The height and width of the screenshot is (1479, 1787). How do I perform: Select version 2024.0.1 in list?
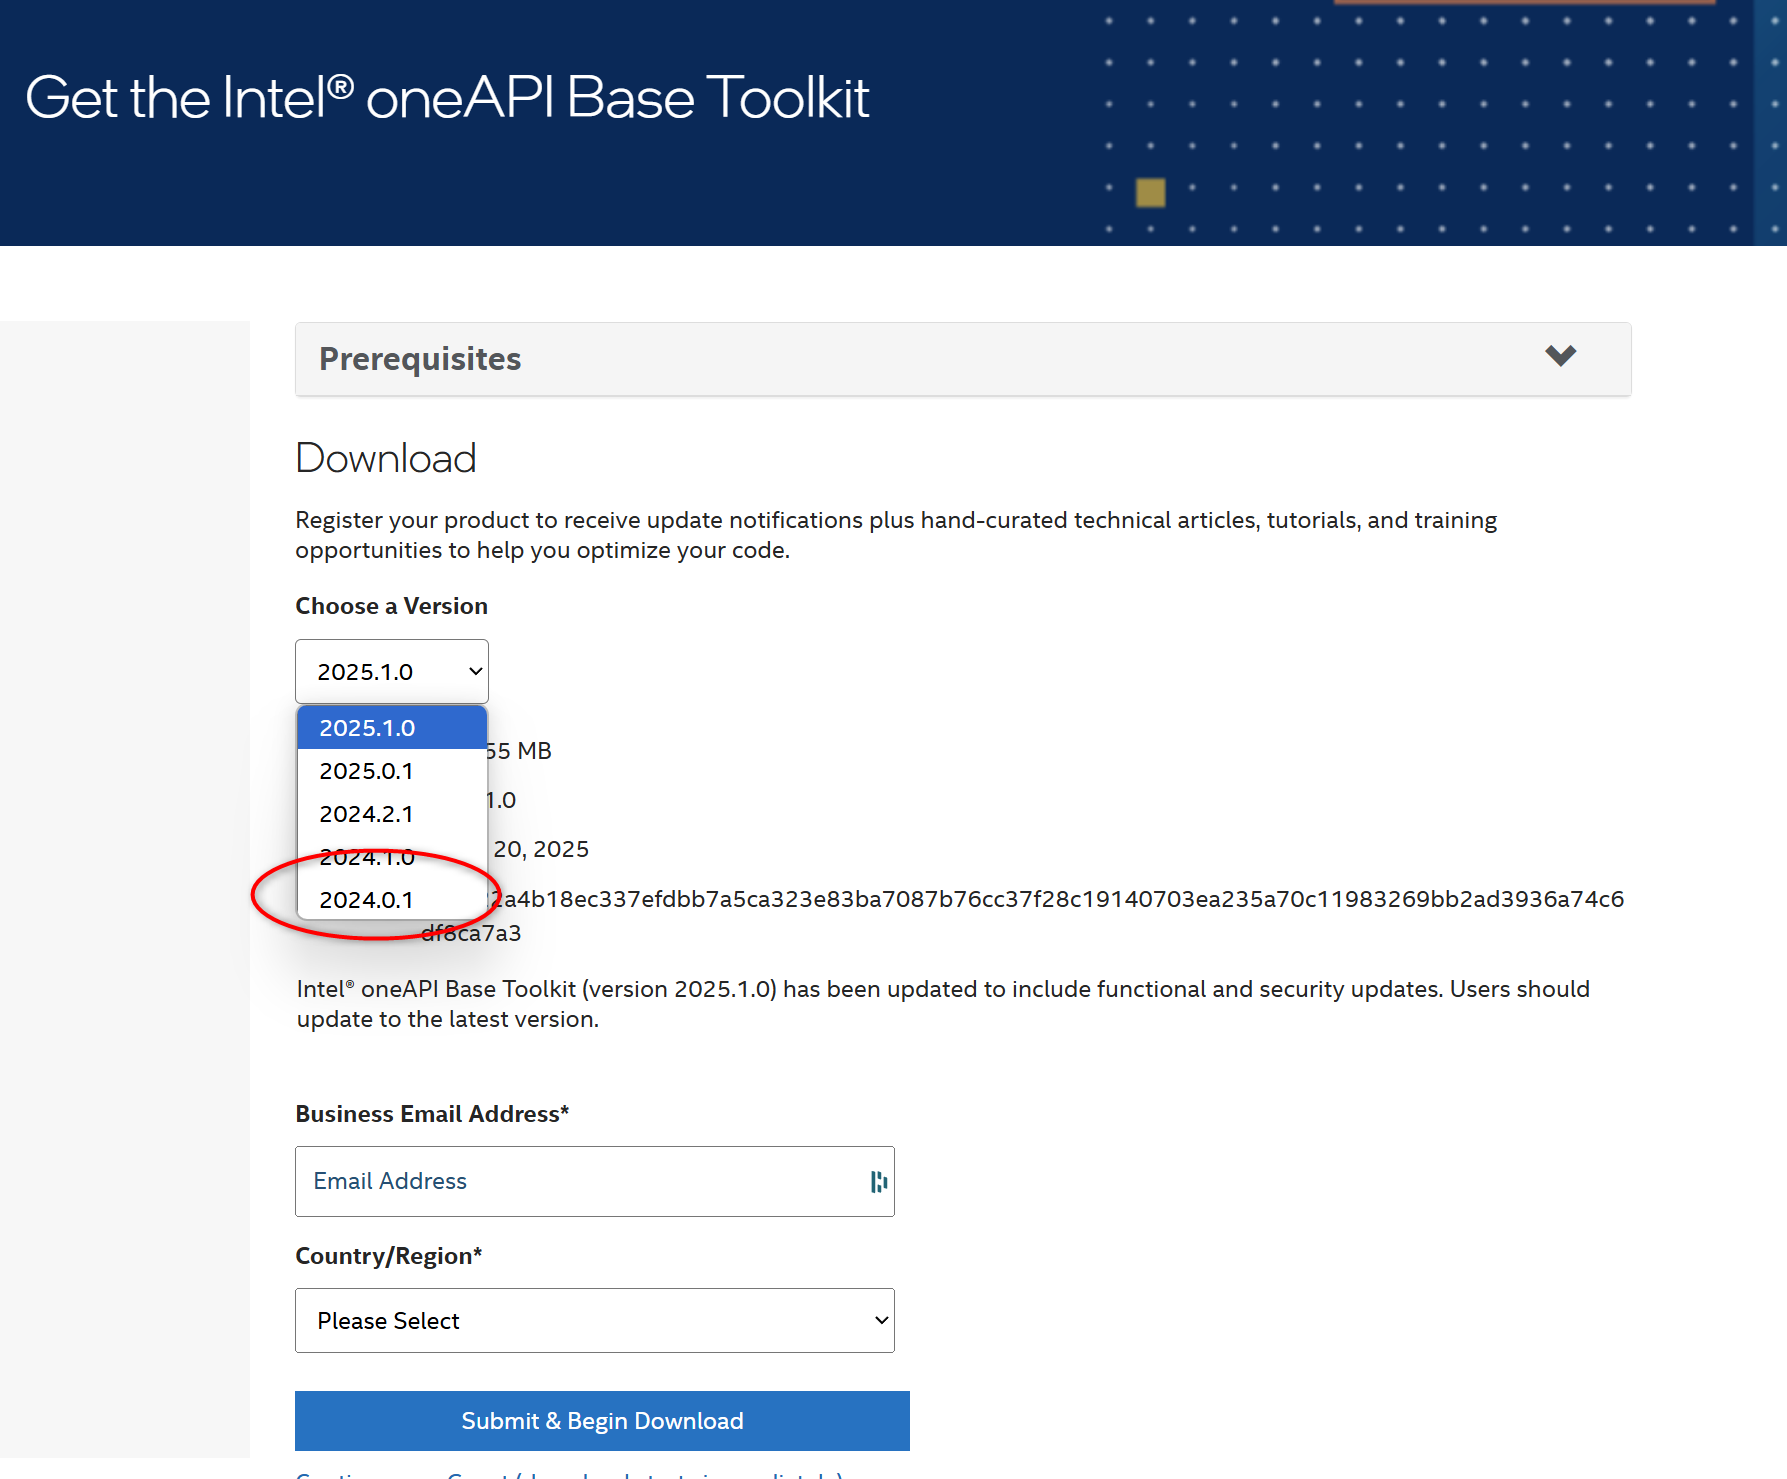pos(392,900)
